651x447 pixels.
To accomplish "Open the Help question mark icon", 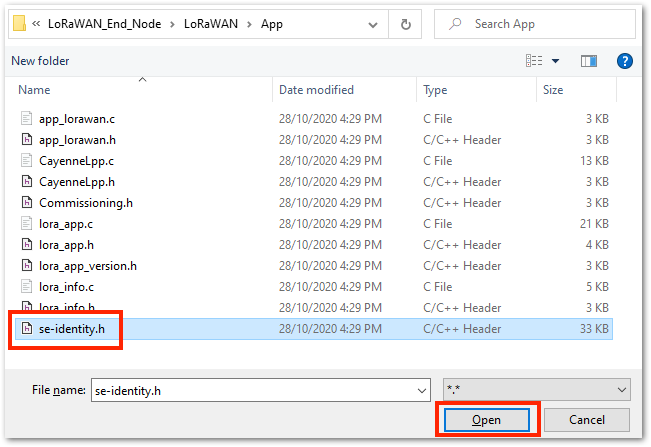I will [624, 61].
